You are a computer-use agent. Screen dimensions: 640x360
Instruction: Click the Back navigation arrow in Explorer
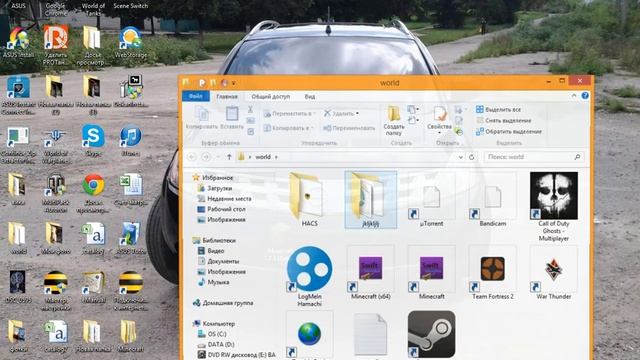coord(191,157)
